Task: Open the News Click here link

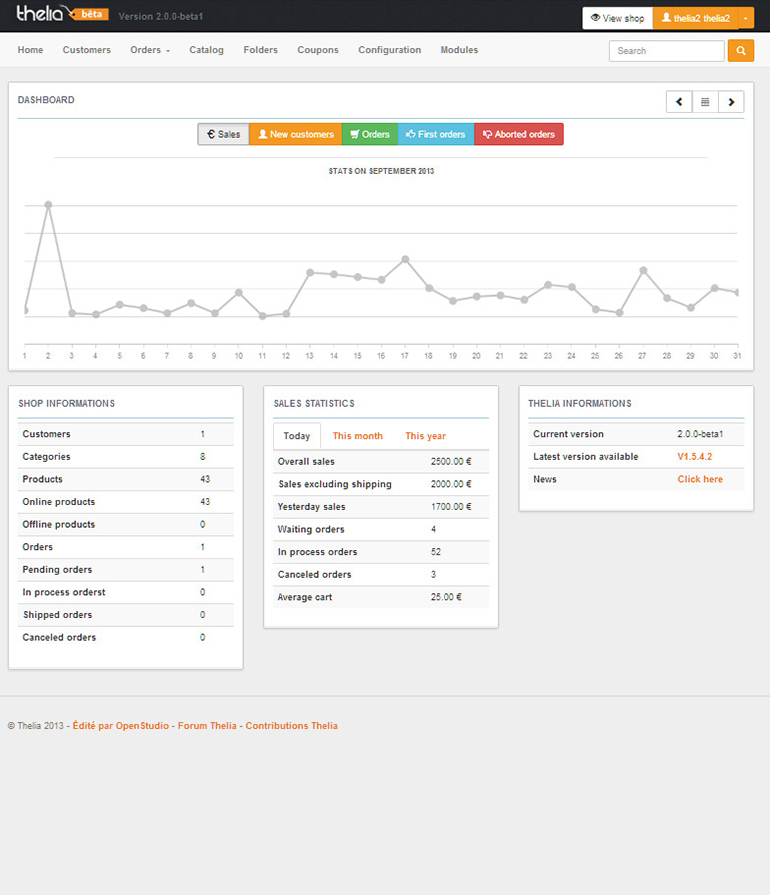Action: click(699, 479)
